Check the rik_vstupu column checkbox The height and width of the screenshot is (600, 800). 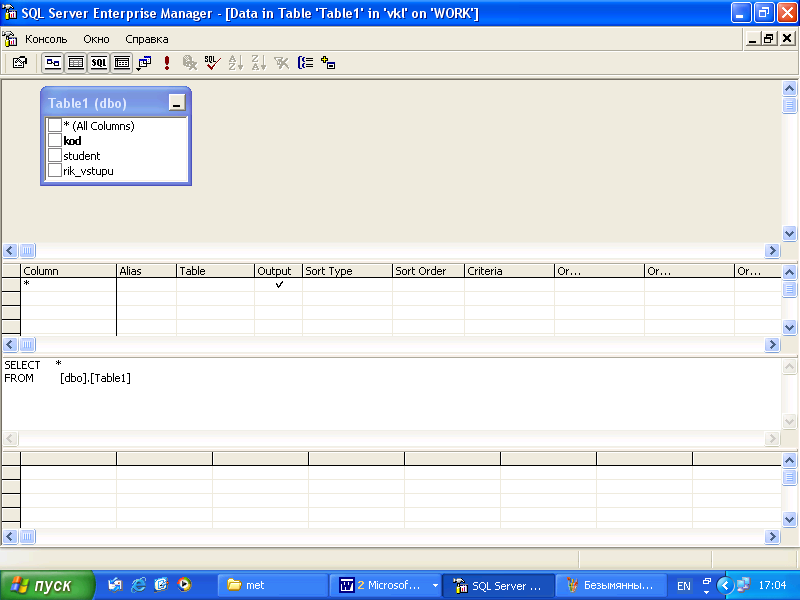[55, 170]
